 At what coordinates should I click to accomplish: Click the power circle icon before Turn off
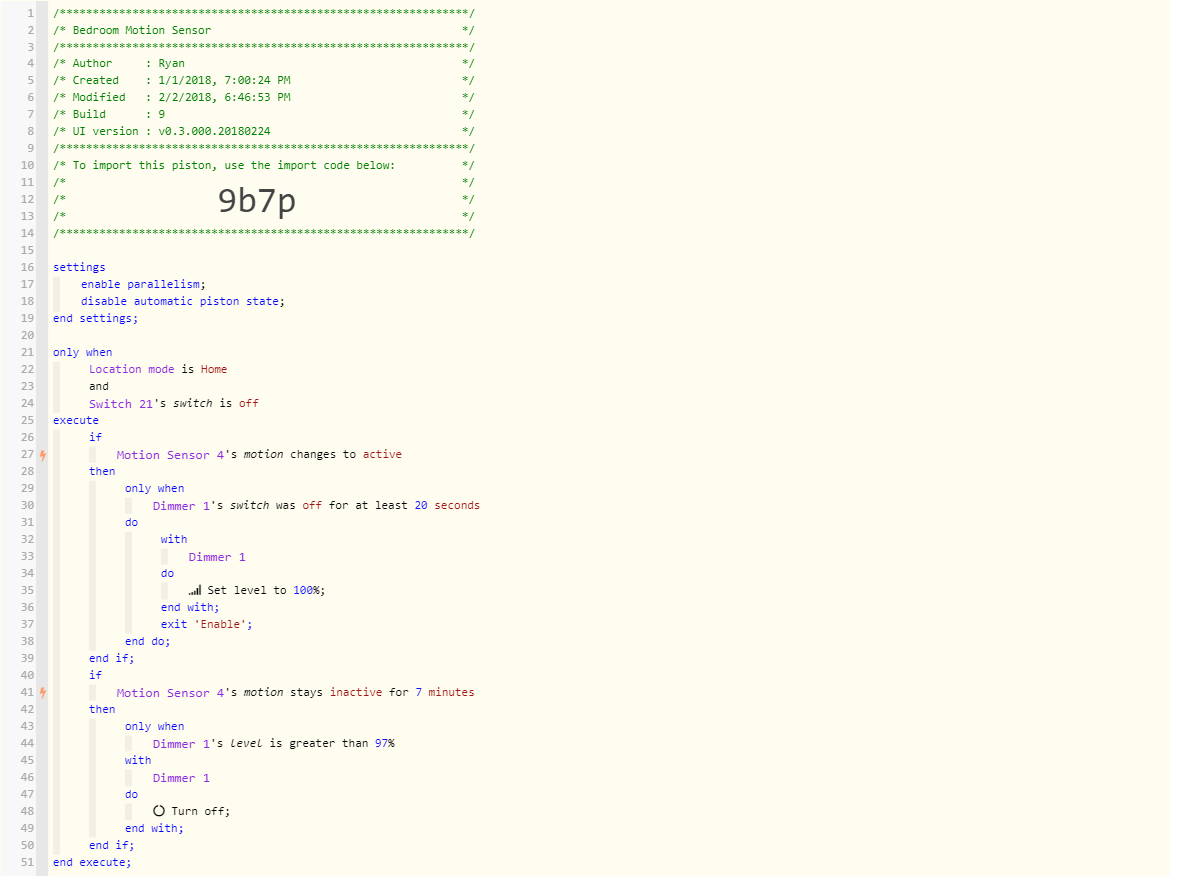159,811
